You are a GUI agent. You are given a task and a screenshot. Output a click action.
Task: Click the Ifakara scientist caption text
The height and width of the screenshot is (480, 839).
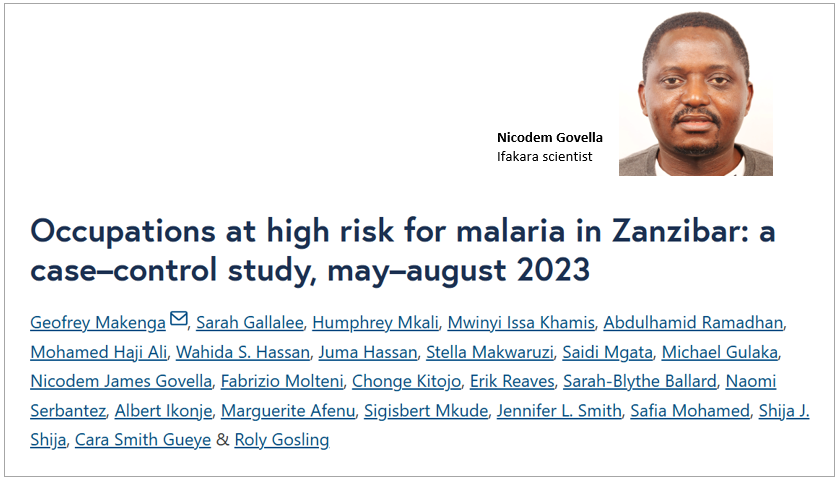click(544, 156)
